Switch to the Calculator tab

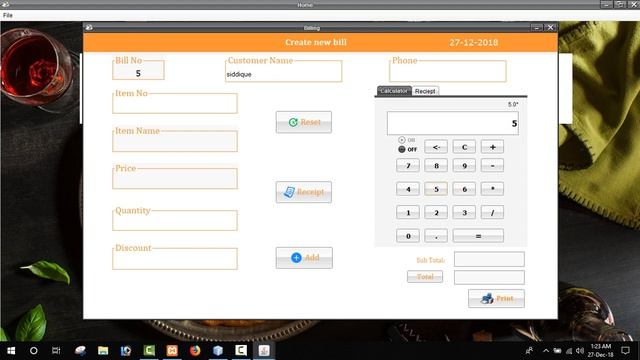pos(394,91)
